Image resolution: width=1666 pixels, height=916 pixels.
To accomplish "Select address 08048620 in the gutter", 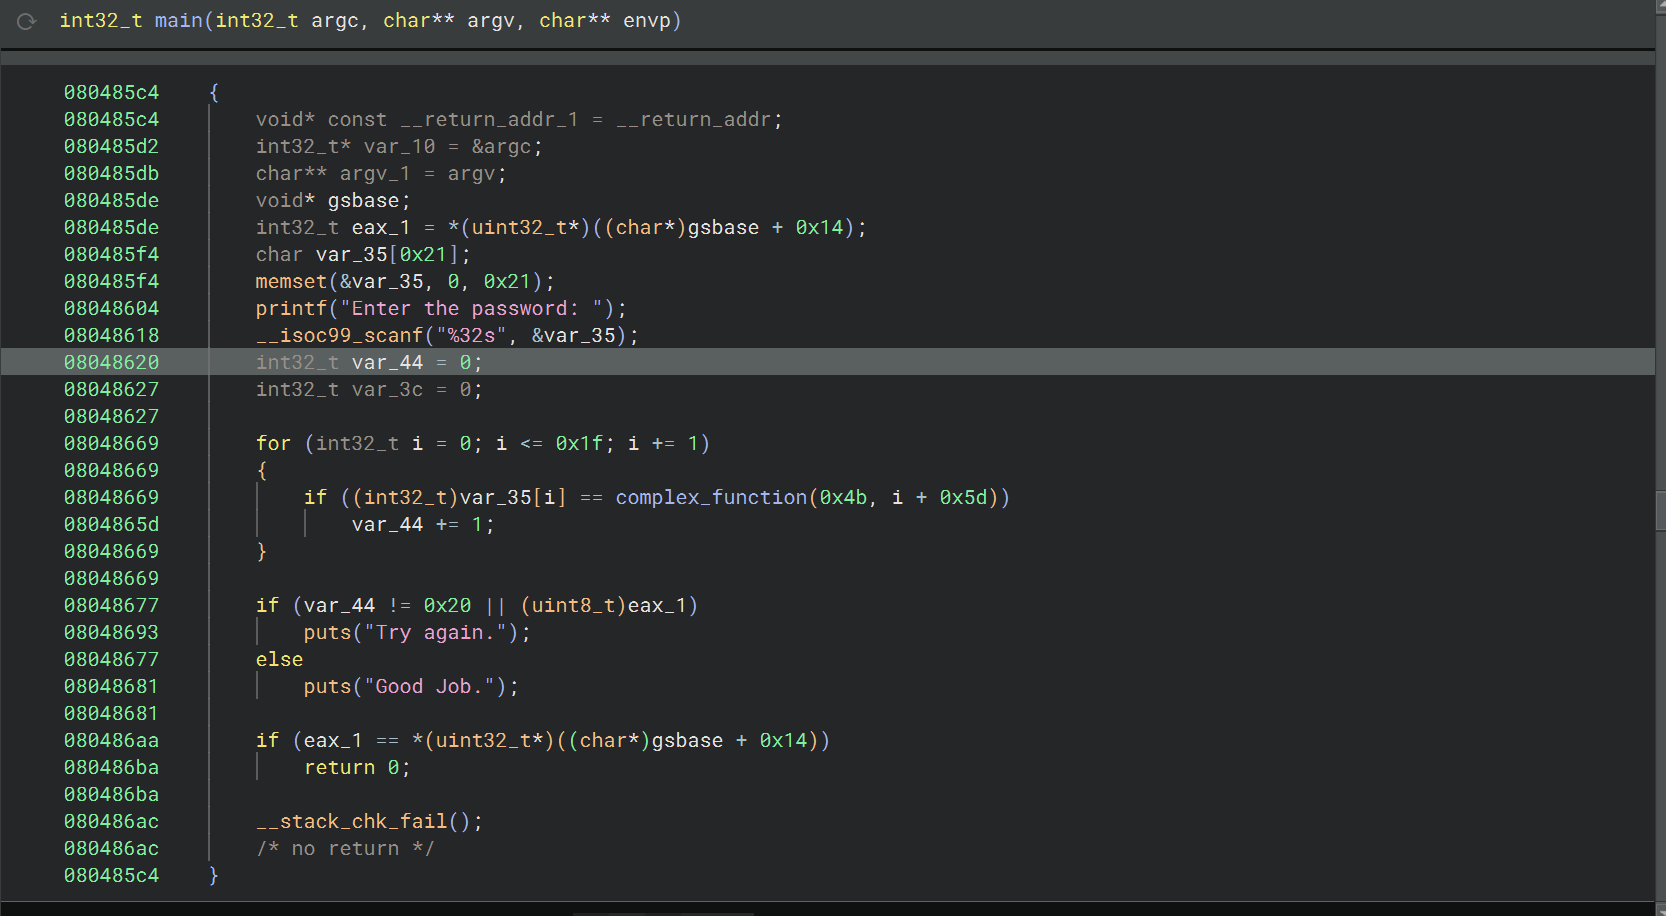I will click(111, 362).
